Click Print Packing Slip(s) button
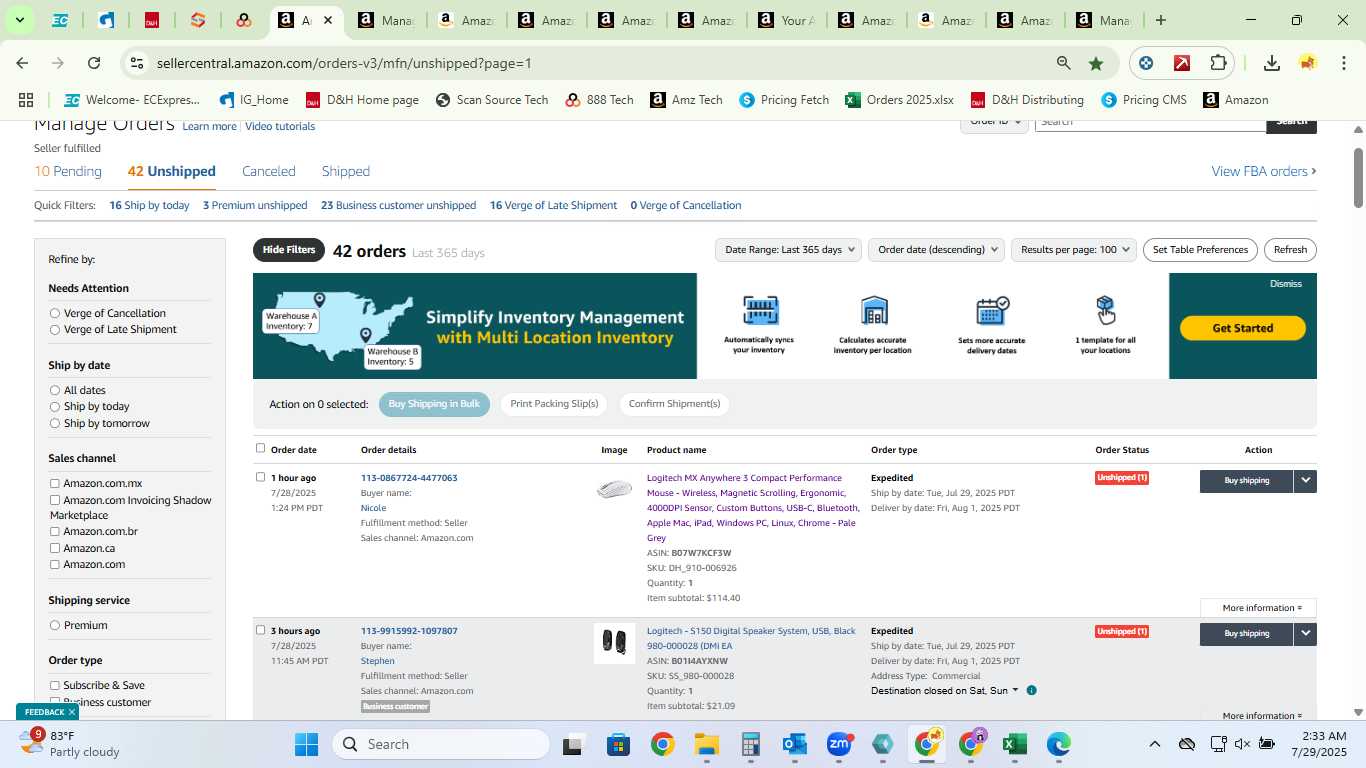Viewport: 1366px width, 768px height. pos(554,404)
